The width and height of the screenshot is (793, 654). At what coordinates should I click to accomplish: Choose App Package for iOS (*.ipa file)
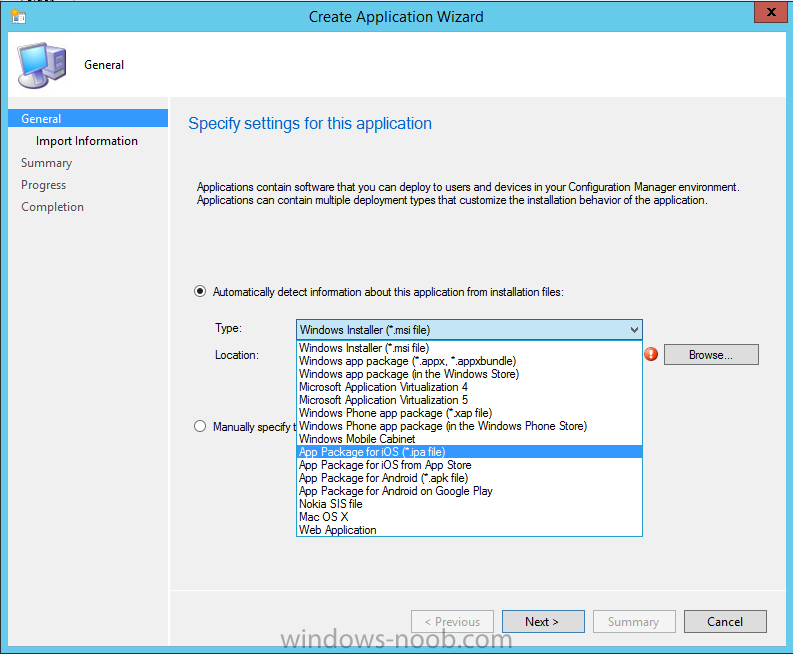(x=469, y=452)
